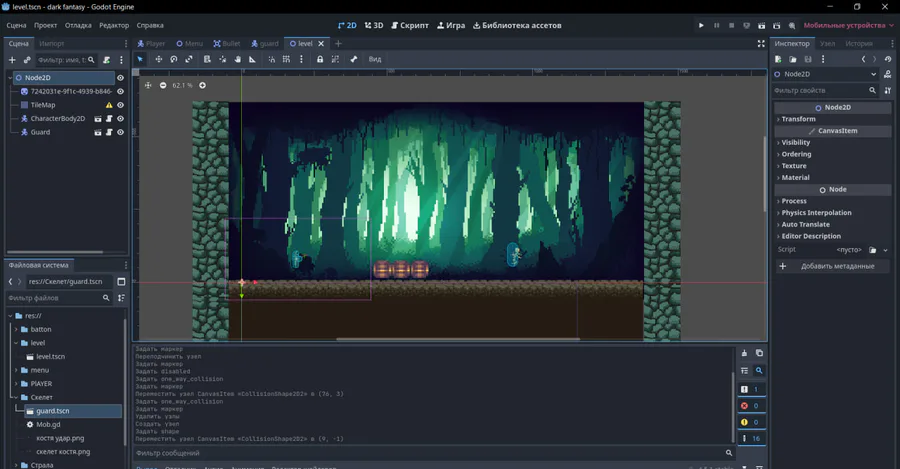Screen dimensions: 900x469
Task: Click the Добавить метаданные button
Action: (x=832, y=266)
